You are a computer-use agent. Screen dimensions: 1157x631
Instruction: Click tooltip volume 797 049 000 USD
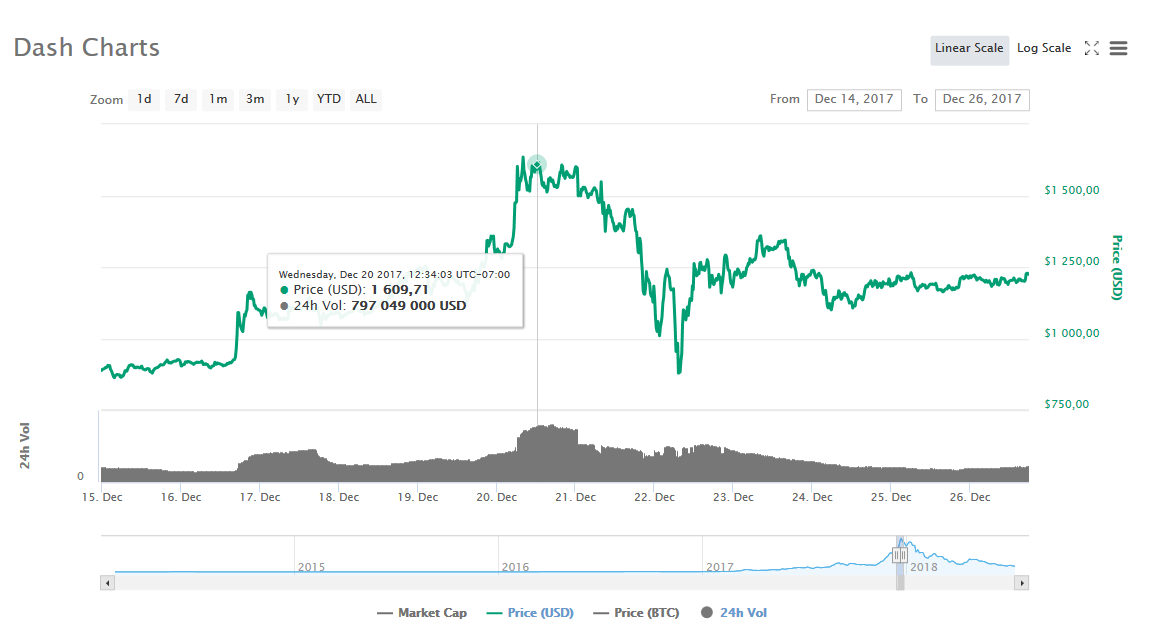point(409,306)
